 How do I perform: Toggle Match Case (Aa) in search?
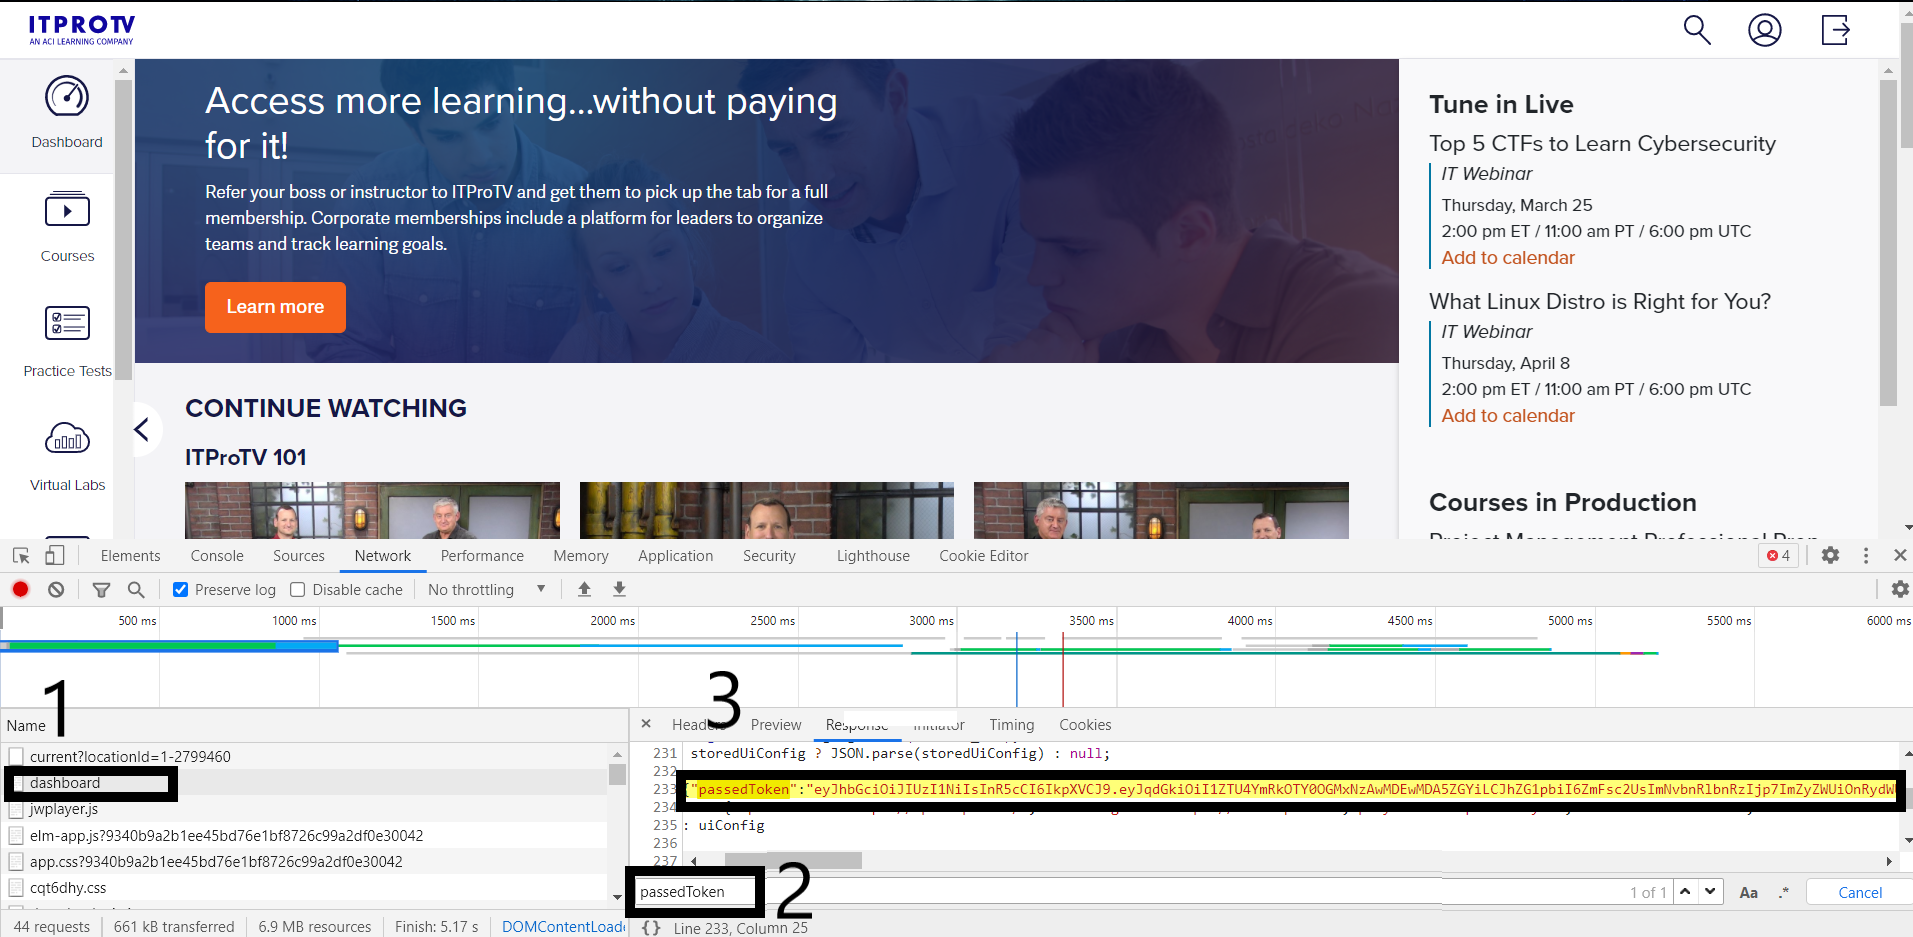point(1748,893)
